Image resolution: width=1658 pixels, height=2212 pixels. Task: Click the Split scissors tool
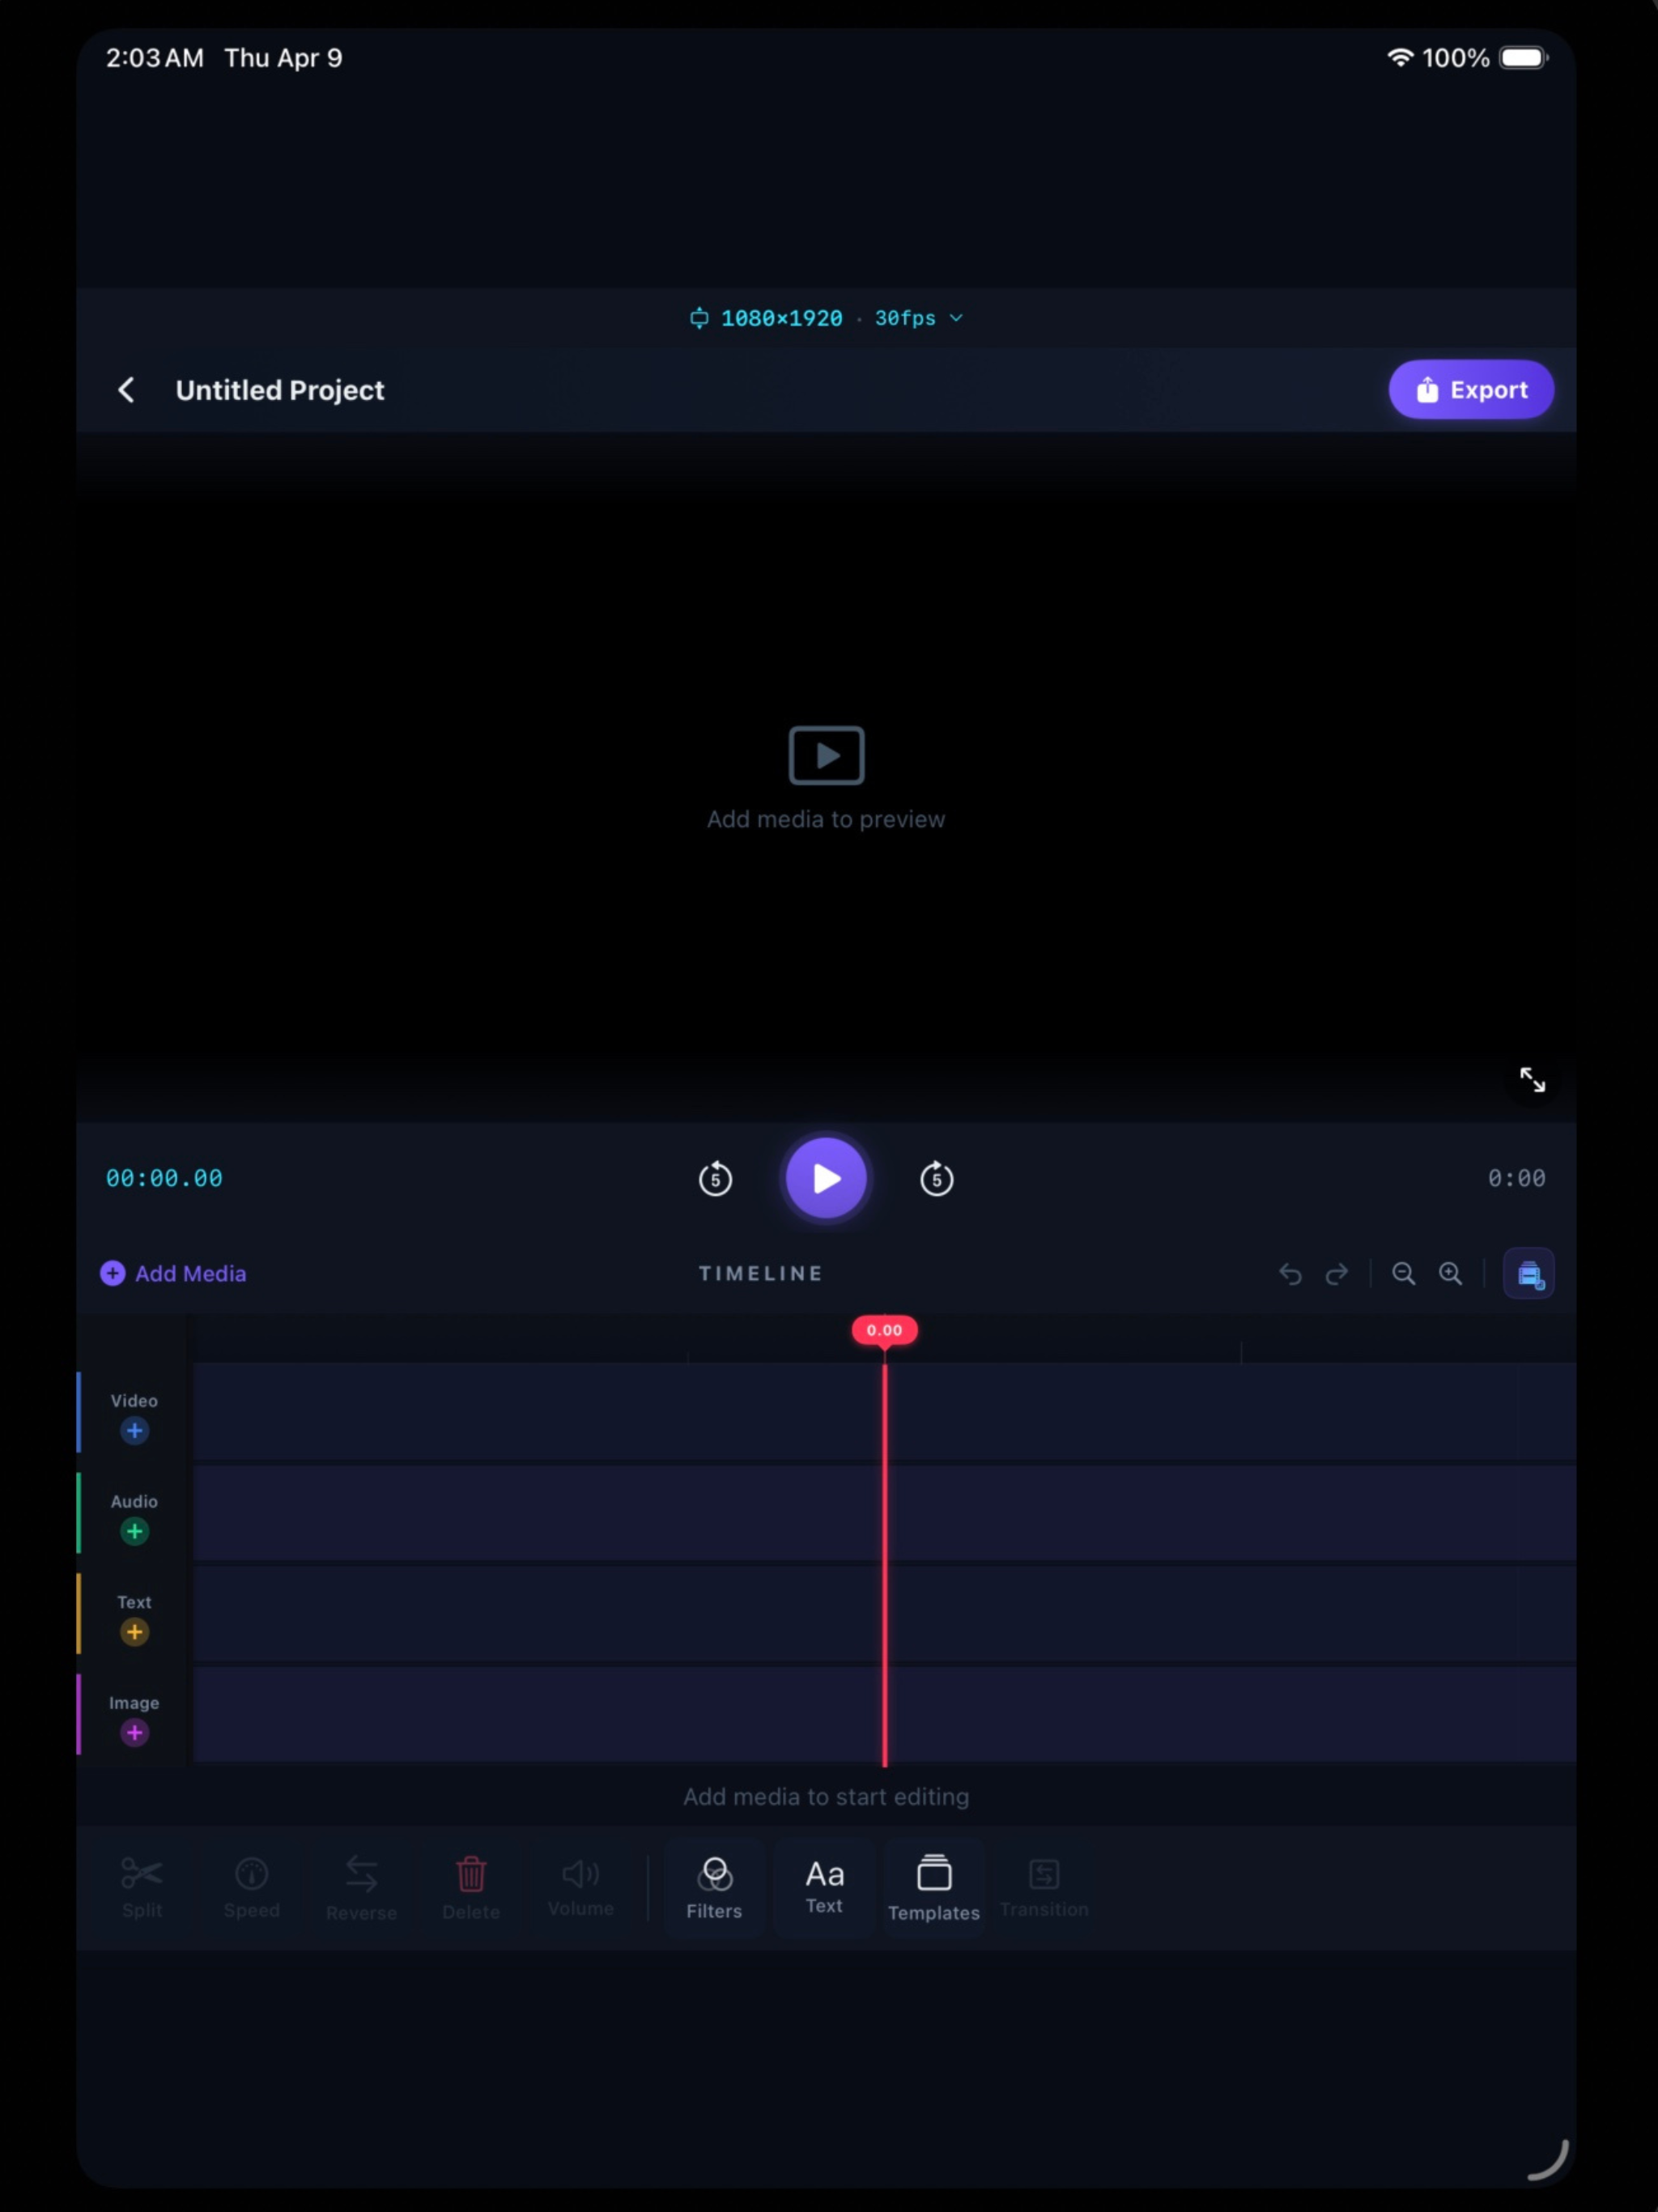(x=142, y=1887)
